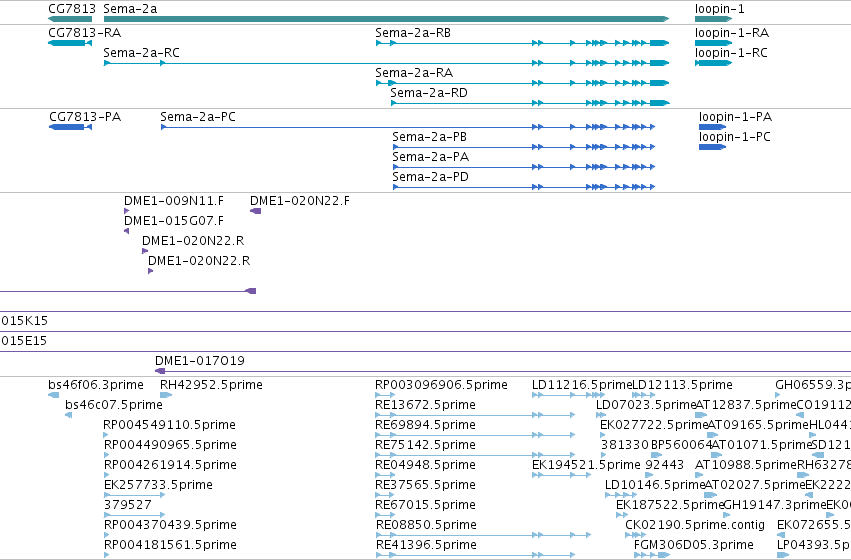The width and height of the screenshot is (851, 560).
Task: Select the Sema-2a-RA transcript label
Action: click(x=414, y=73)
